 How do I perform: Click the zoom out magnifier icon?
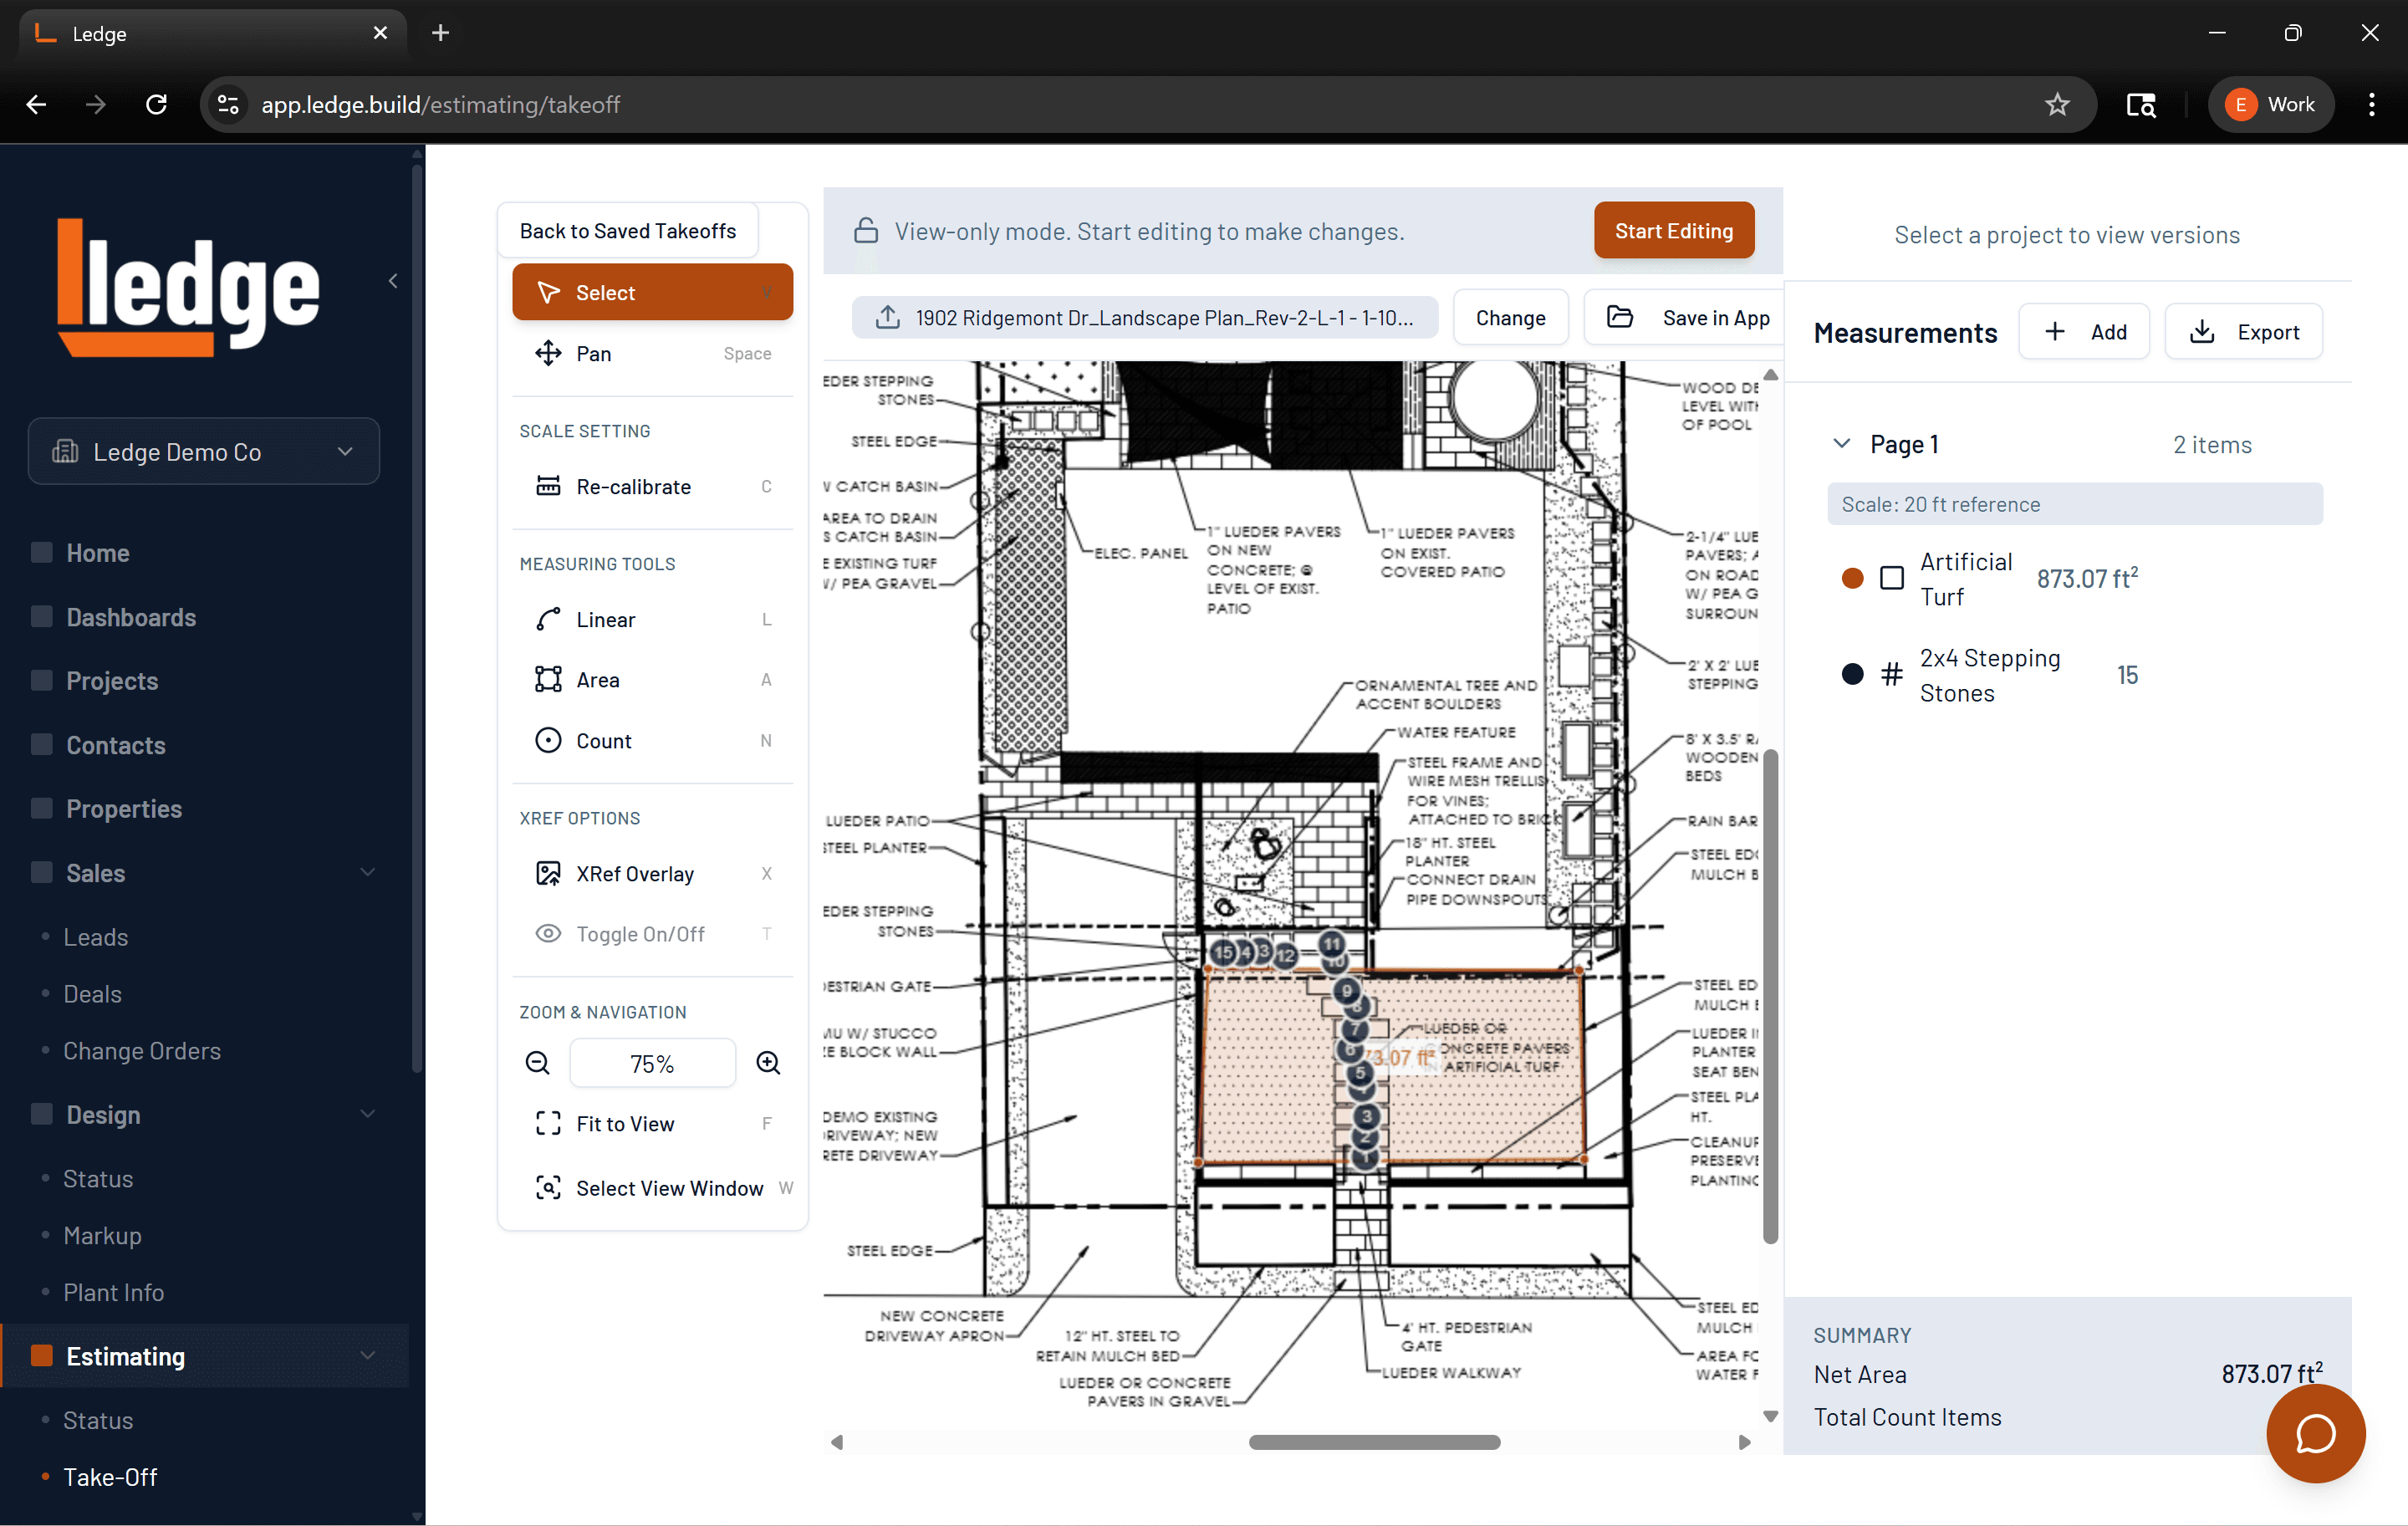[538, 1063]
